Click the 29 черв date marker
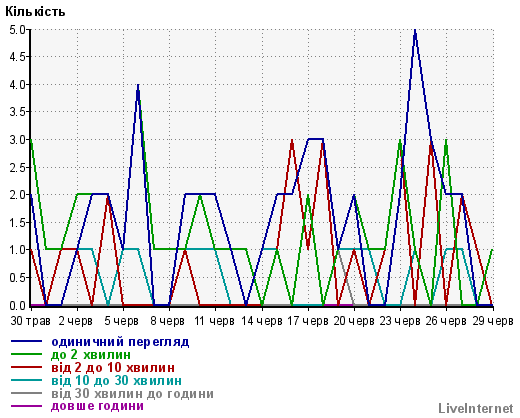 (493, 321)
